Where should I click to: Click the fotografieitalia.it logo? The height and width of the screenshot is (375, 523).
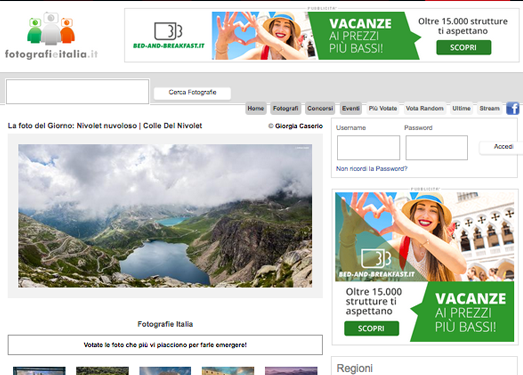click(x=51, y=36)
